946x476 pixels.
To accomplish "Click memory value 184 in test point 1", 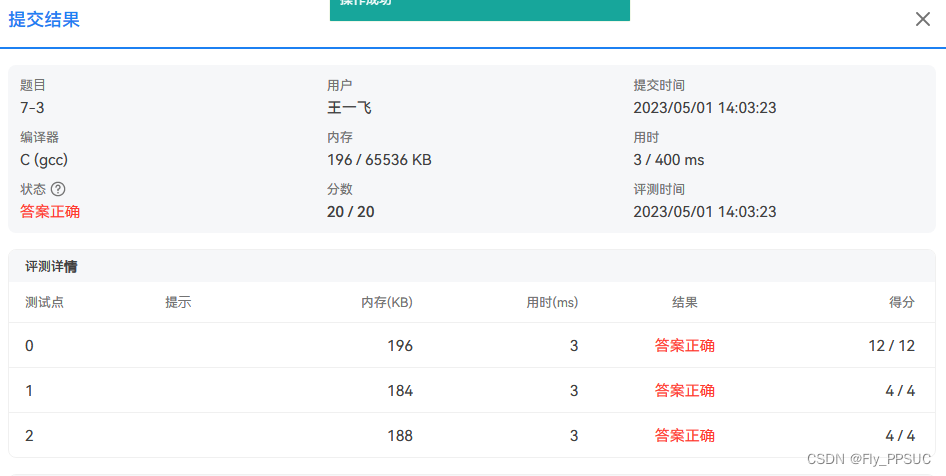I will pyautogui.click(x=400, y=391).
